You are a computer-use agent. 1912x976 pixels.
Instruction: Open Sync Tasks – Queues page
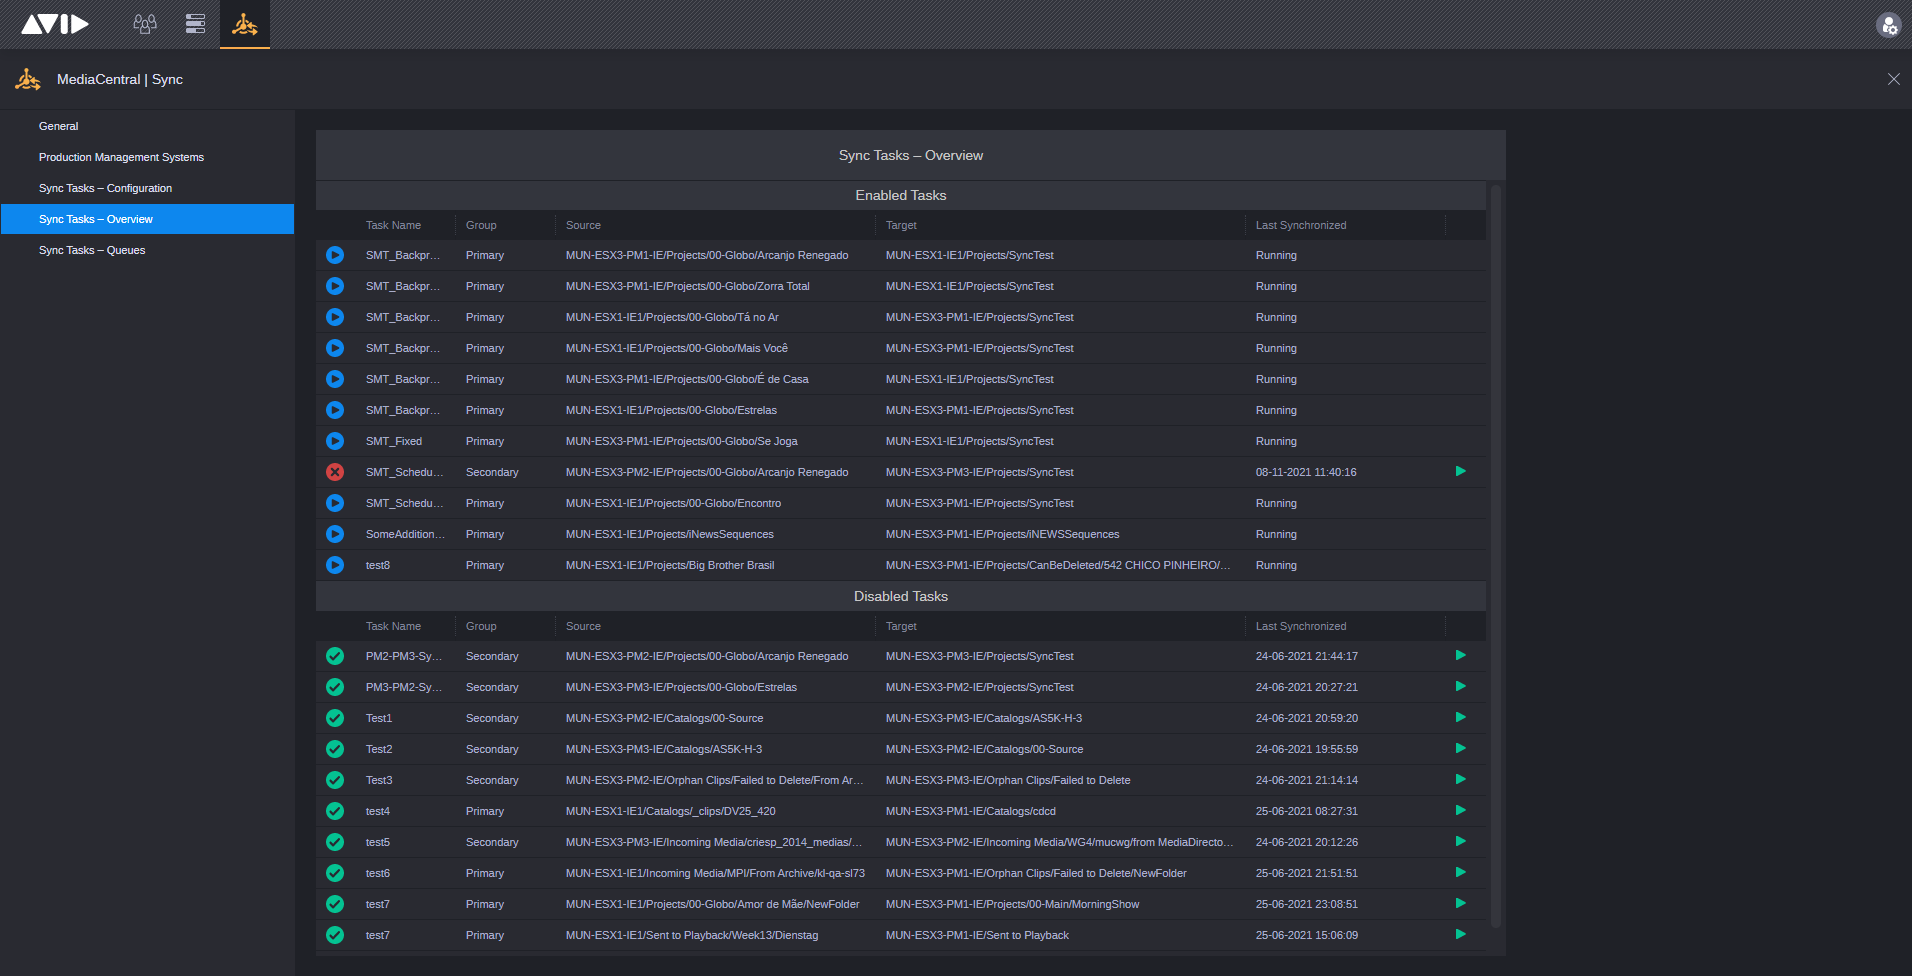click(x=92, y=250)
